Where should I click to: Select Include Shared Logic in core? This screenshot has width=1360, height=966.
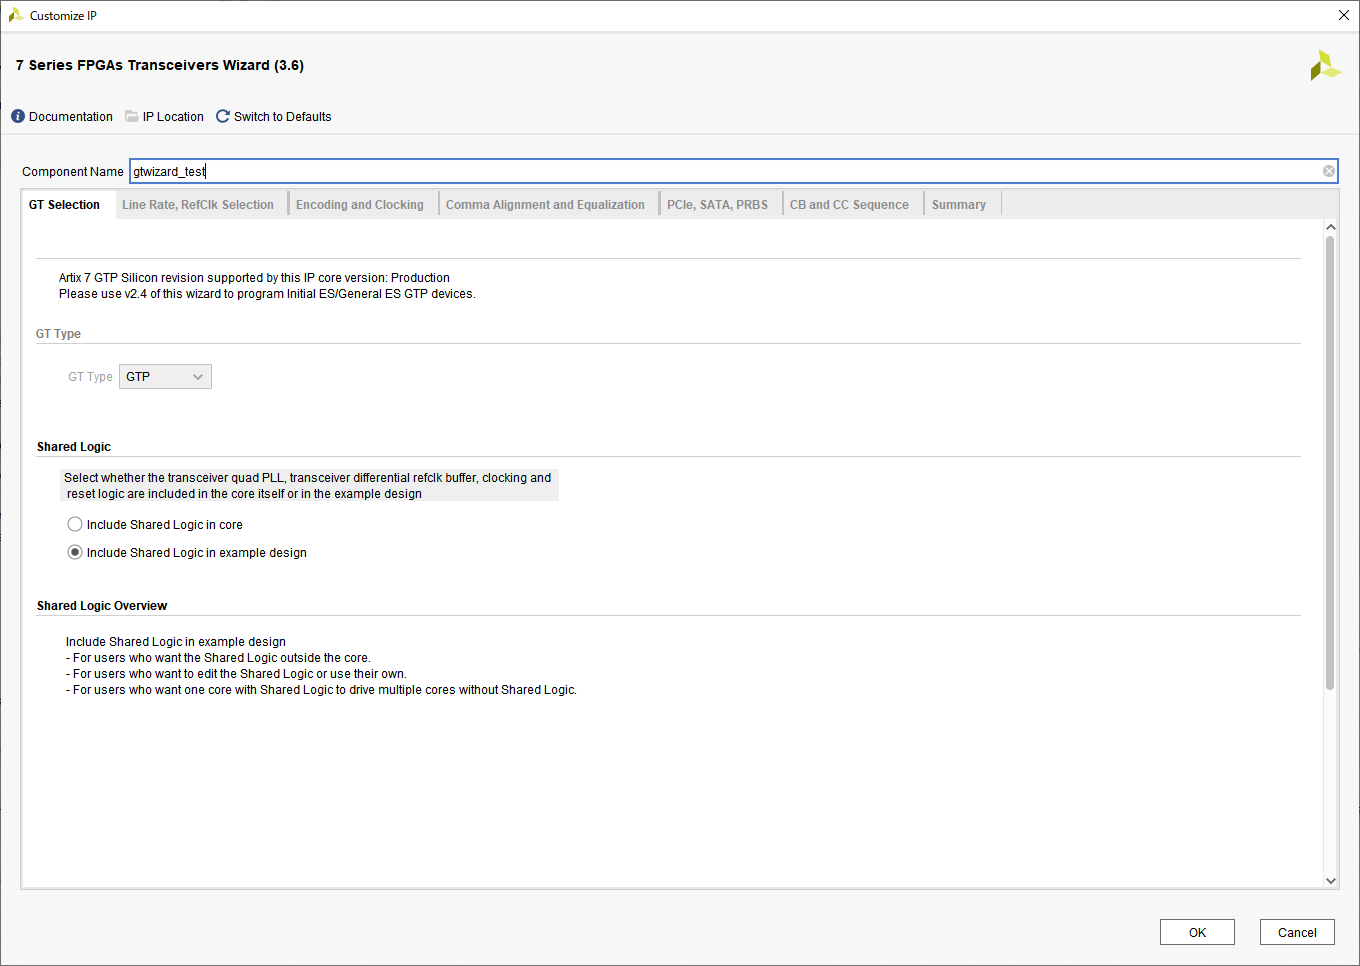(75, 524)
